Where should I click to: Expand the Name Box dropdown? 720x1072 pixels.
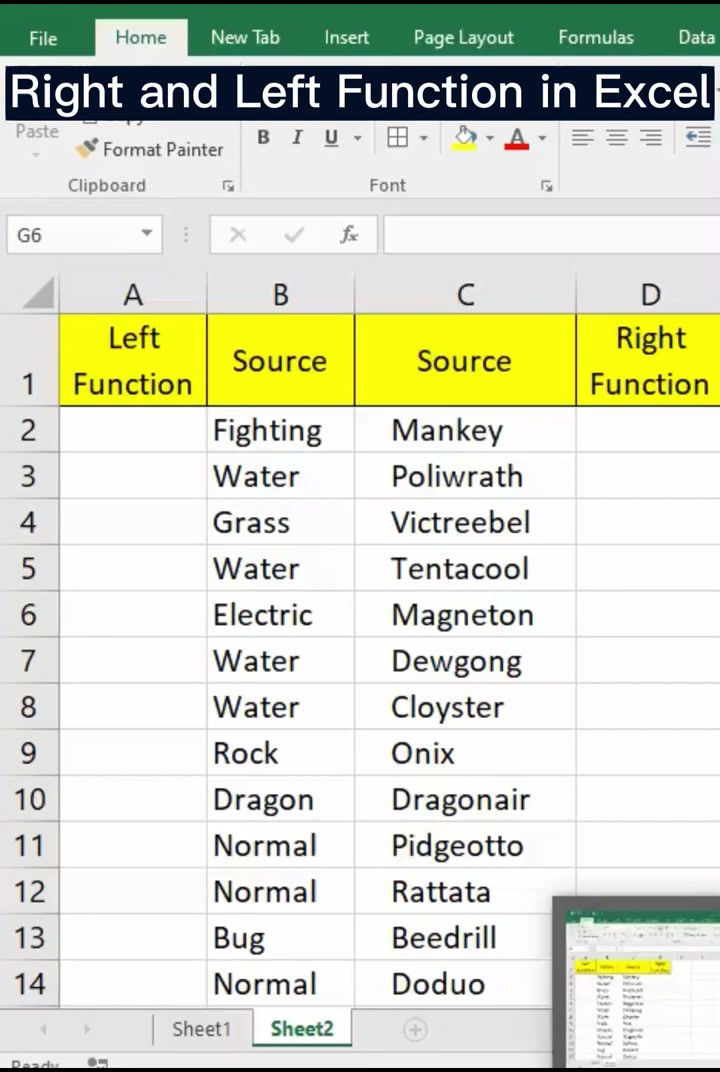(146, 234)
